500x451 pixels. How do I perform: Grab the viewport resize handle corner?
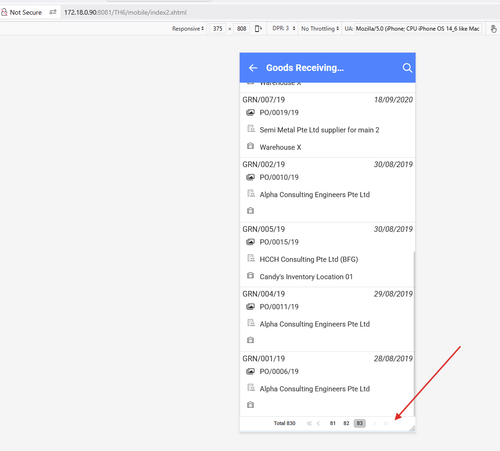pyautogui.click(x=412, y=428)
